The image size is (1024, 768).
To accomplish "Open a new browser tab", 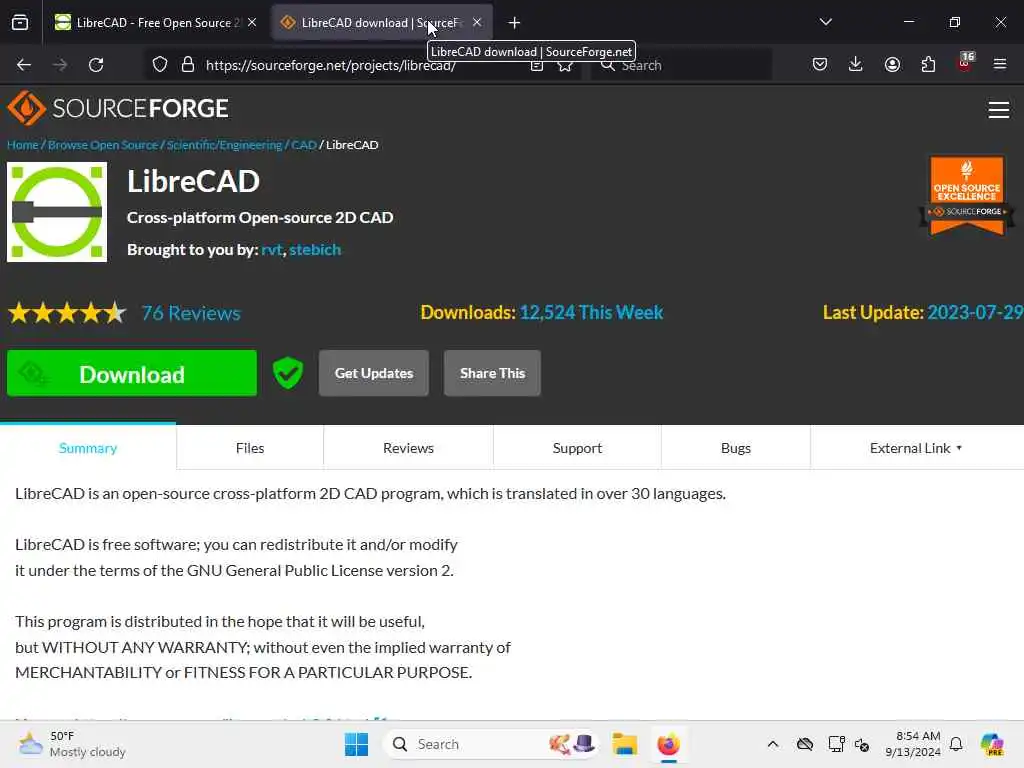I will [x=515, y=23].
